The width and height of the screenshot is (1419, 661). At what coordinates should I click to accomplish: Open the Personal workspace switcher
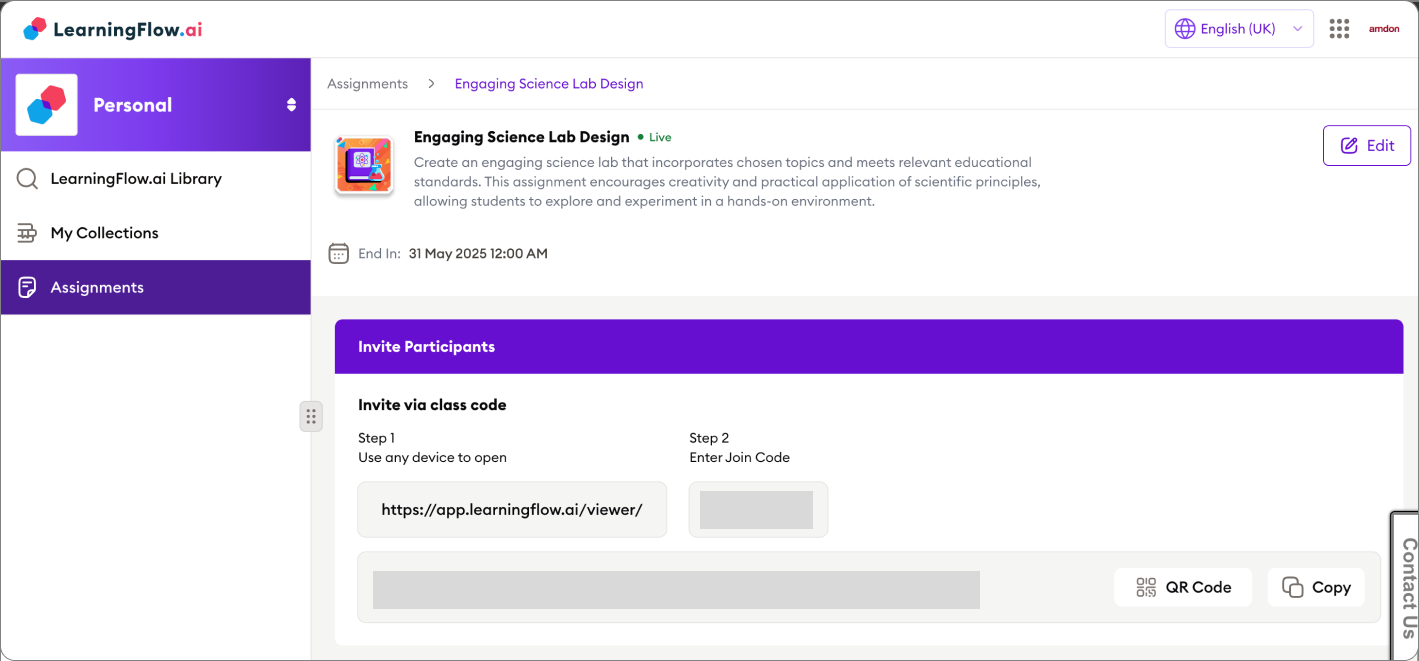pos(291,104)
